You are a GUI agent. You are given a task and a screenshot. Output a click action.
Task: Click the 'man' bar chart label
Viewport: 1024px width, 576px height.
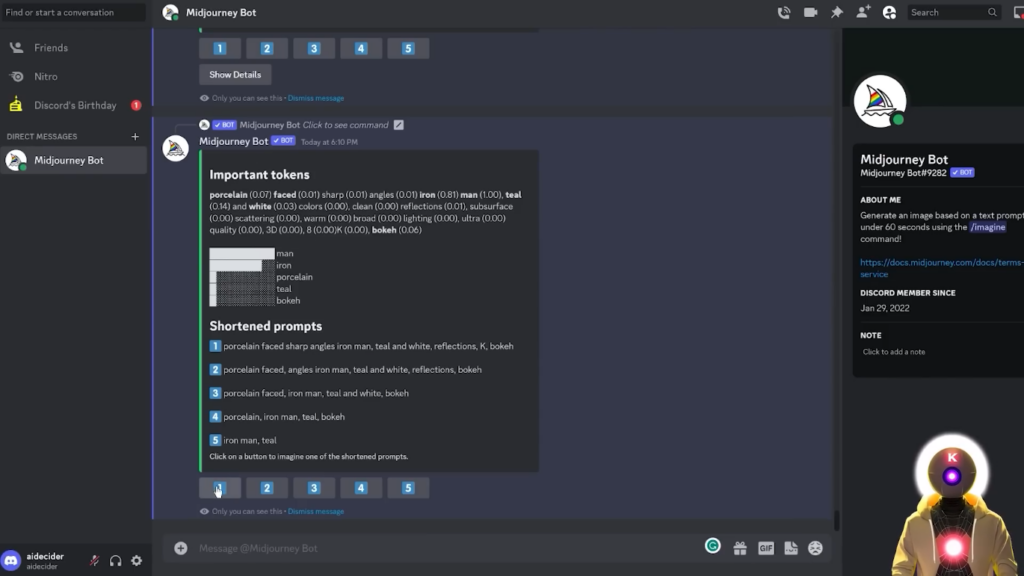(x=285, y=253)
